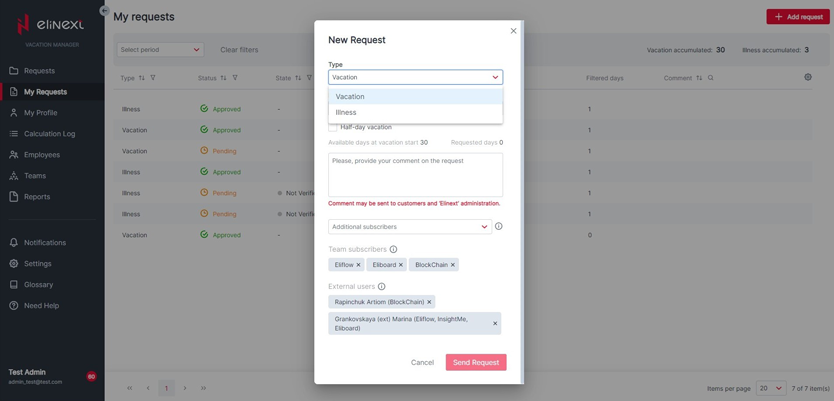Screen dimensions: 834x401
Task: Open the items per page dropdown
Action: coord(770,388)
